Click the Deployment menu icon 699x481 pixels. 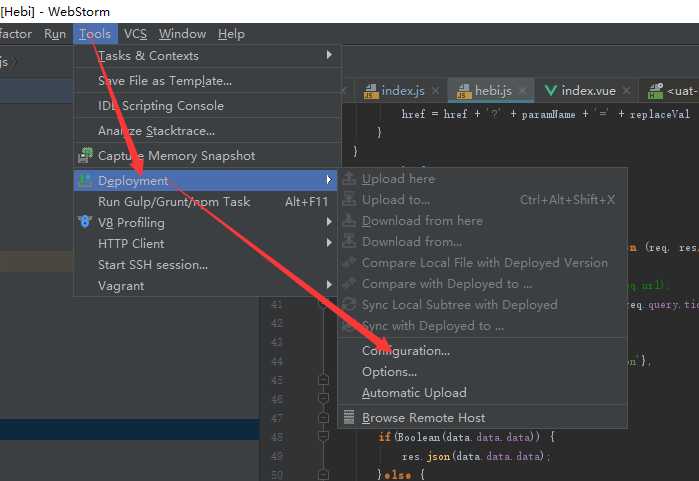(85, 180)
